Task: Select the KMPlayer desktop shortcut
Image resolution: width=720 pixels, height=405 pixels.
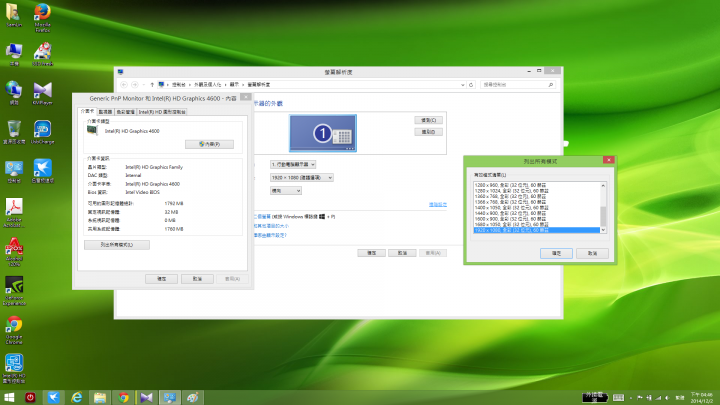Action: [42, 93]
